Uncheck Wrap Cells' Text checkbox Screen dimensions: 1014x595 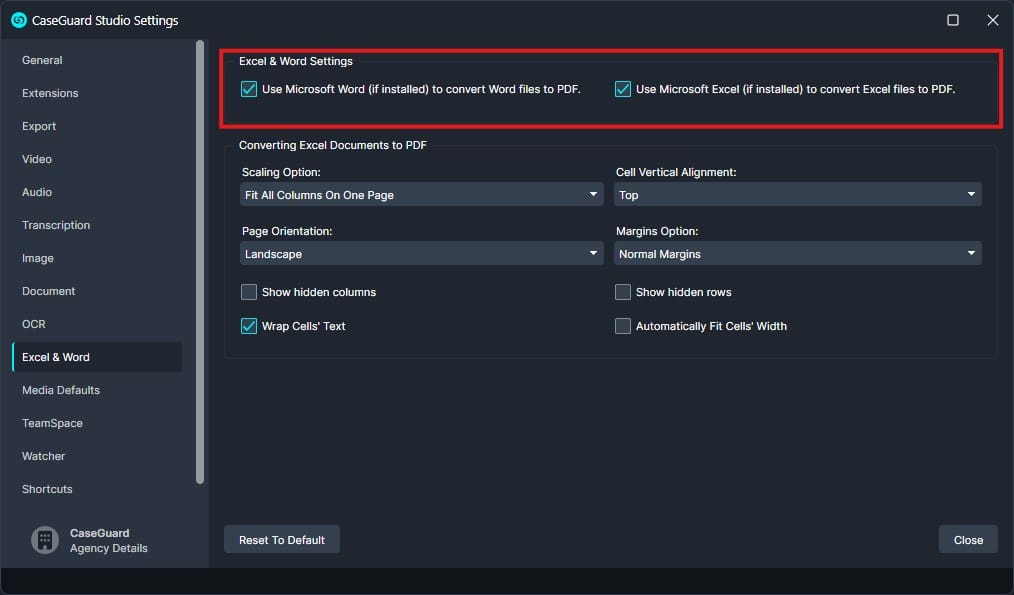click(x=249, y=326)
